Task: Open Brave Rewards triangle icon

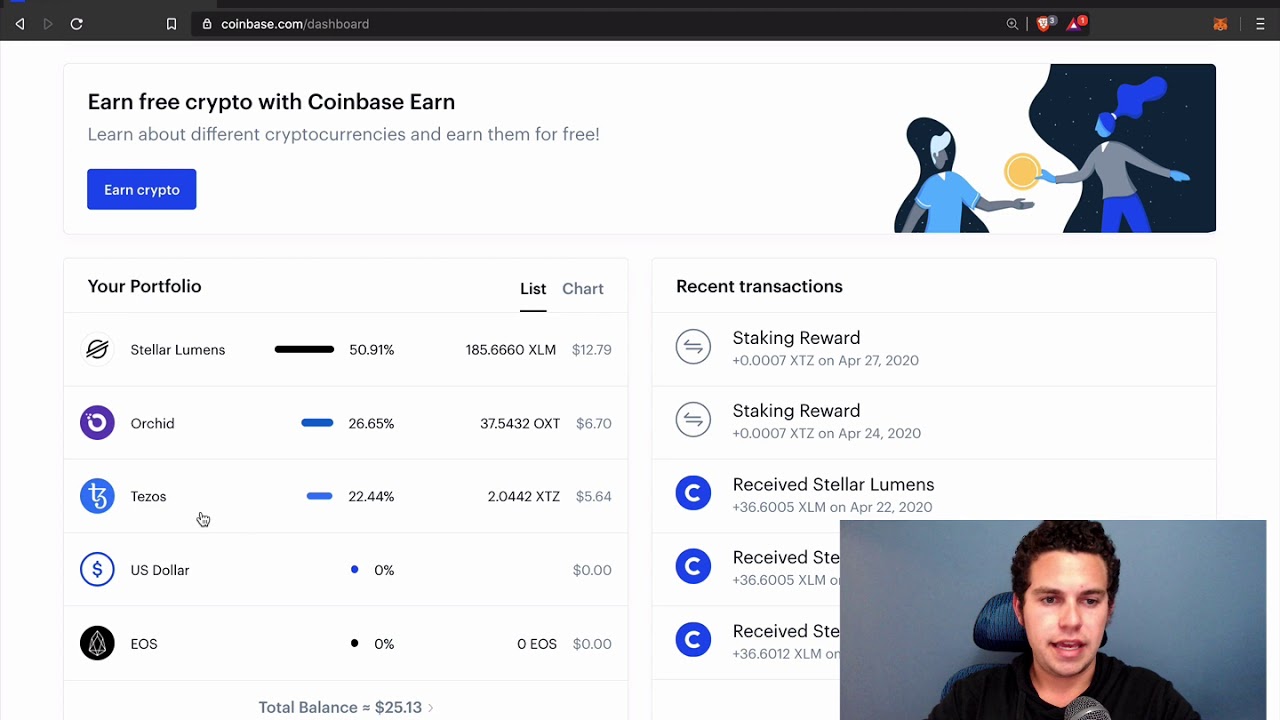Action: click(x=1076, y=23)
